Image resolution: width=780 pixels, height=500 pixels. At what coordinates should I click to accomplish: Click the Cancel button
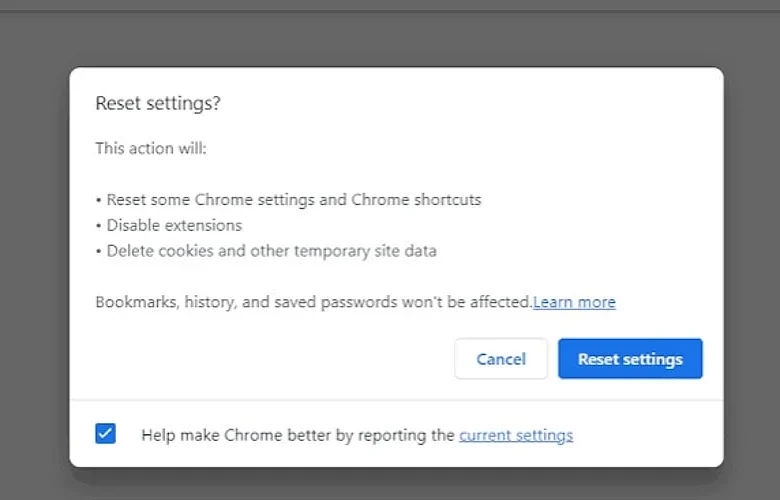click(x=500, y=359)
